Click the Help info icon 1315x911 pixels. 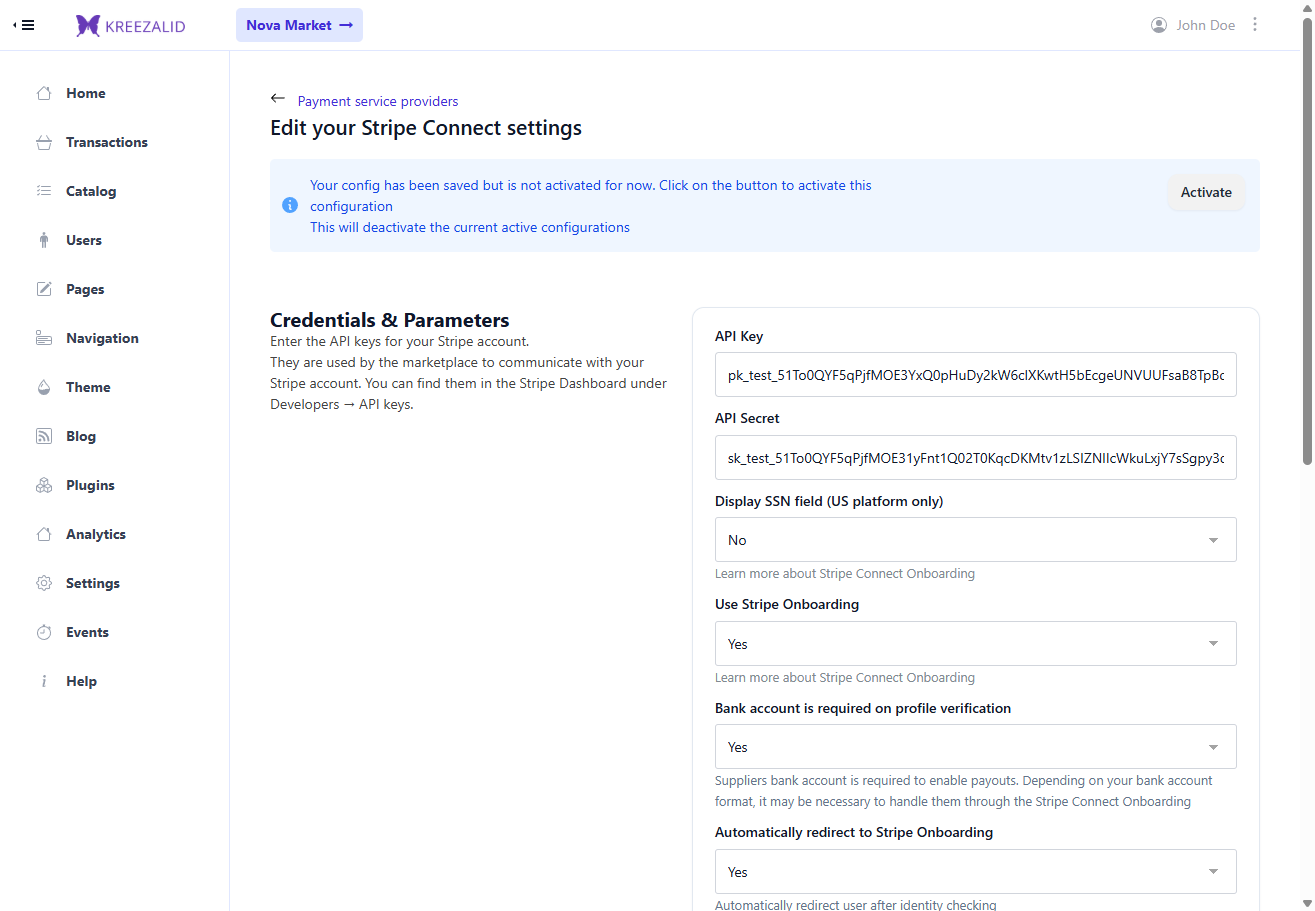(44, 681)
